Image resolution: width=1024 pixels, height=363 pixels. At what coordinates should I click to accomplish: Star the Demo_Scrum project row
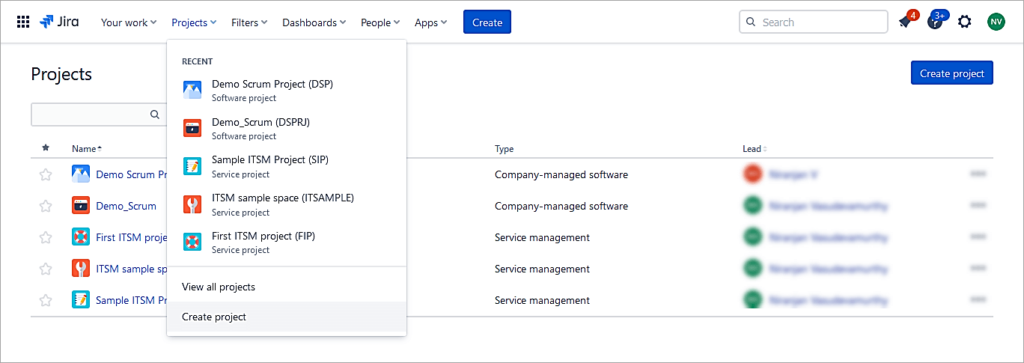(x=46, y=206)
